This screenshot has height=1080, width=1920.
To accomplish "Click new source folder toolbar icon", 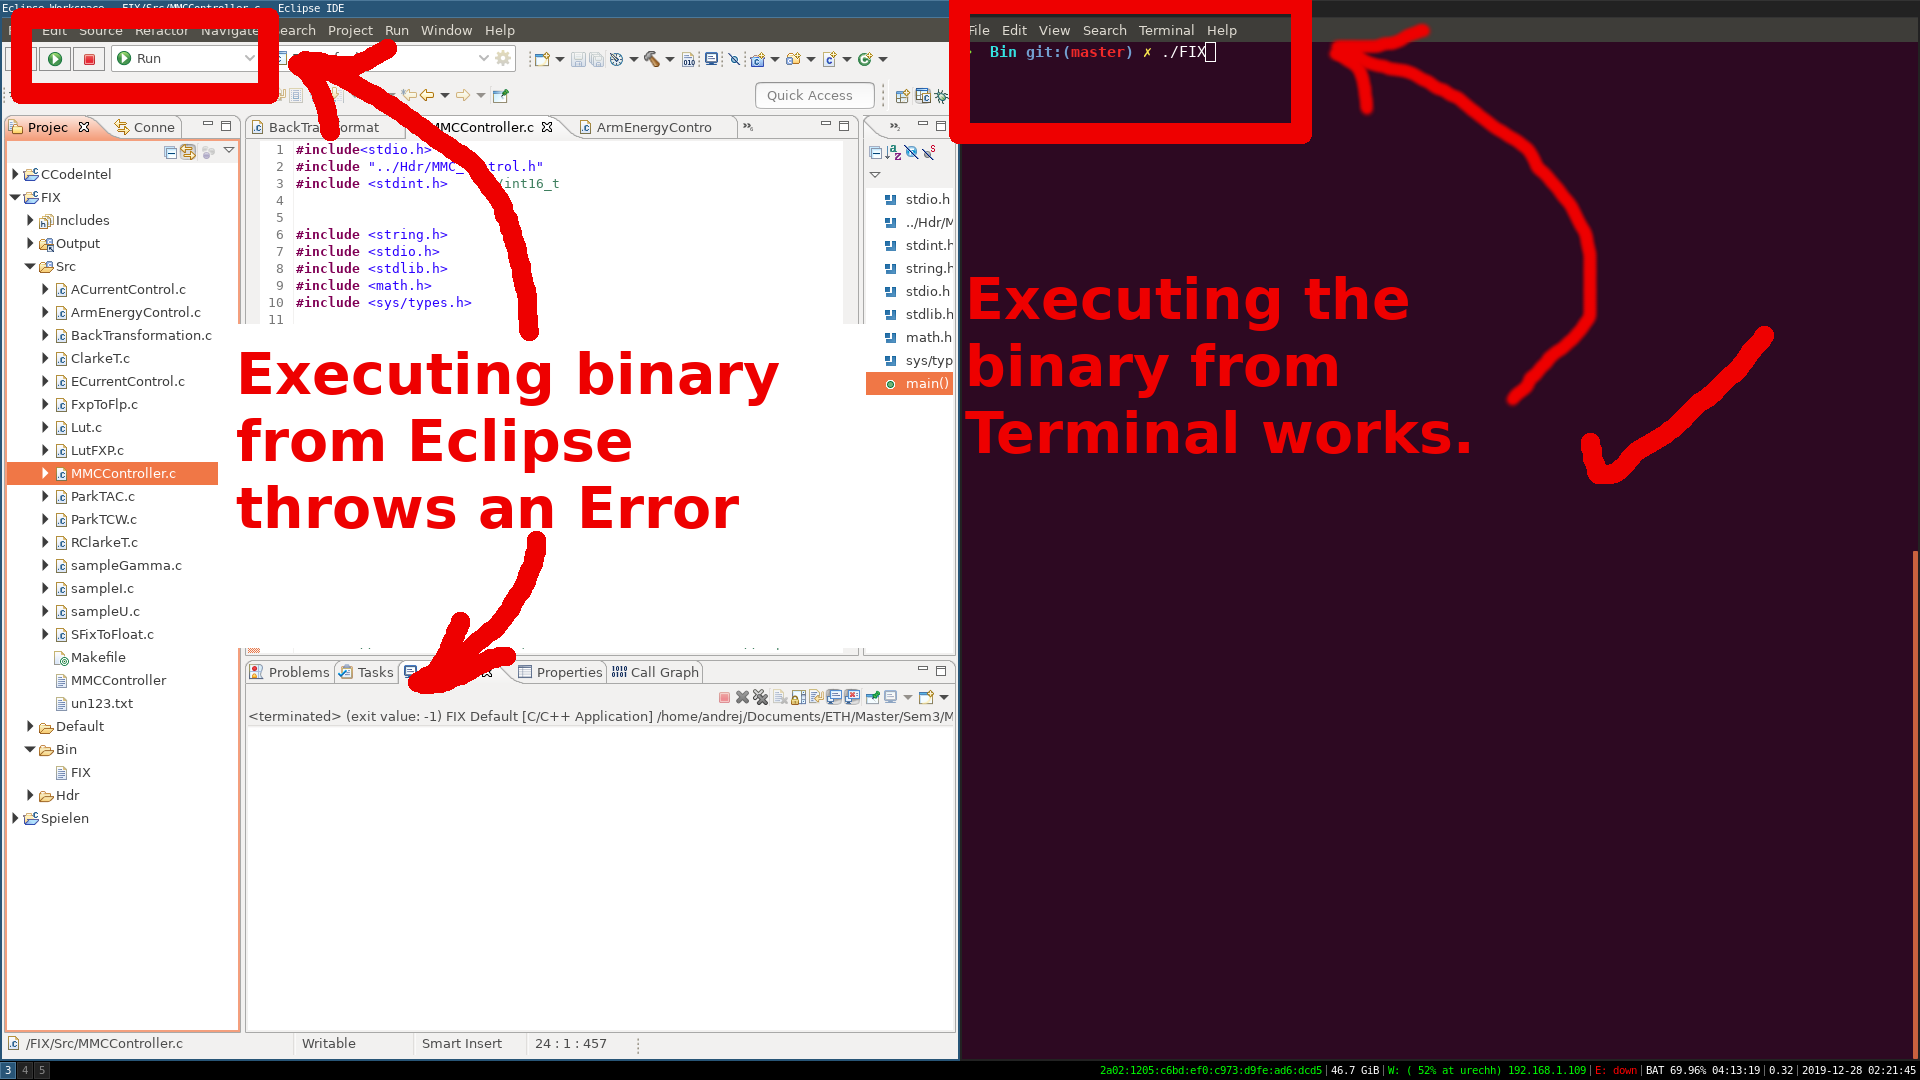I will point(793,59).
